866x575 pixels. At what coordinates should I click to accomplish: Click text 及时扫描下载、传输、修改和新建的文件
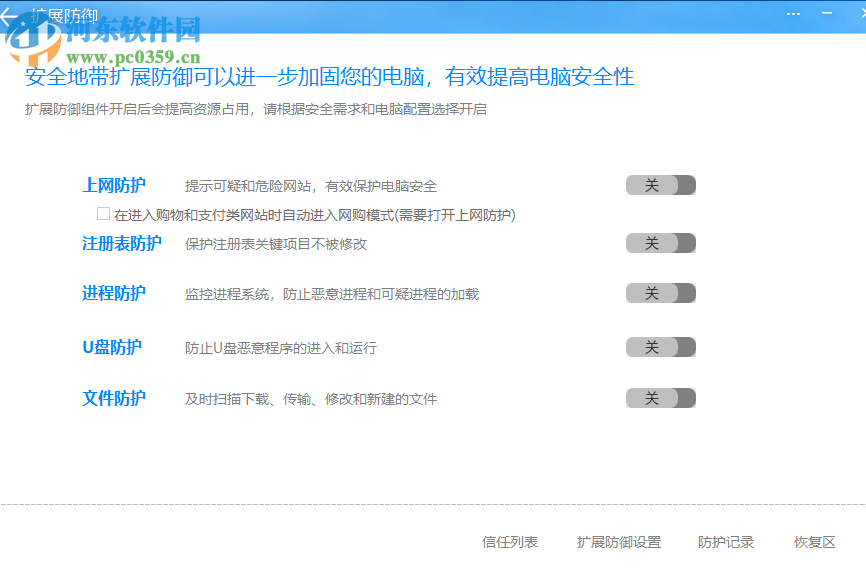click(x=310, y=399)
